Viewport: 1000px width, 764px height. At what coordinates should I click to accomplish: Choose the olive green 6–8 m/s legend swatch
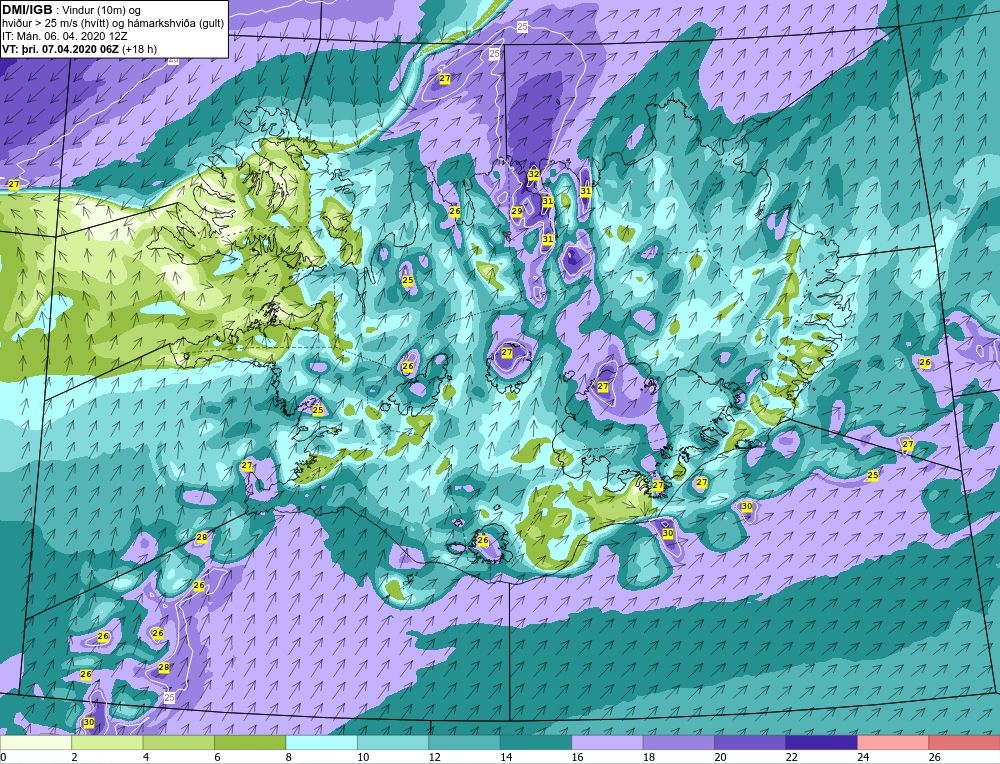point(250,742)
